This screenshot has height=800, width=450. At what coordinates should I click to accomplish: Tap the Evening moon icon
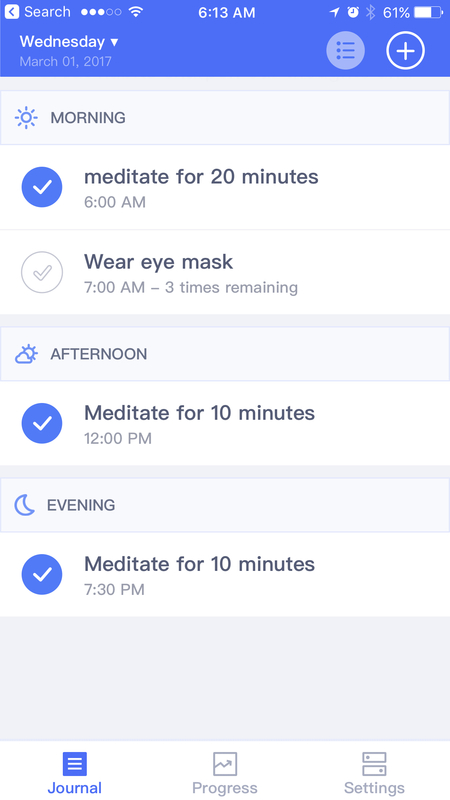[x=24, y=505]
